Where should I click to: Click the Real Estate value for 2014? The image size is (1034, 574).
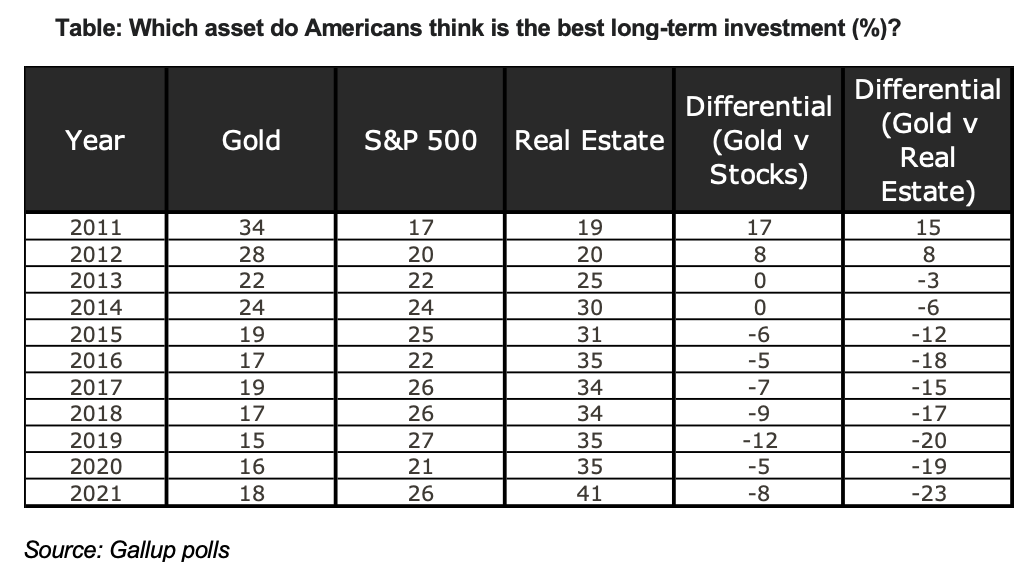pos(590,307)
